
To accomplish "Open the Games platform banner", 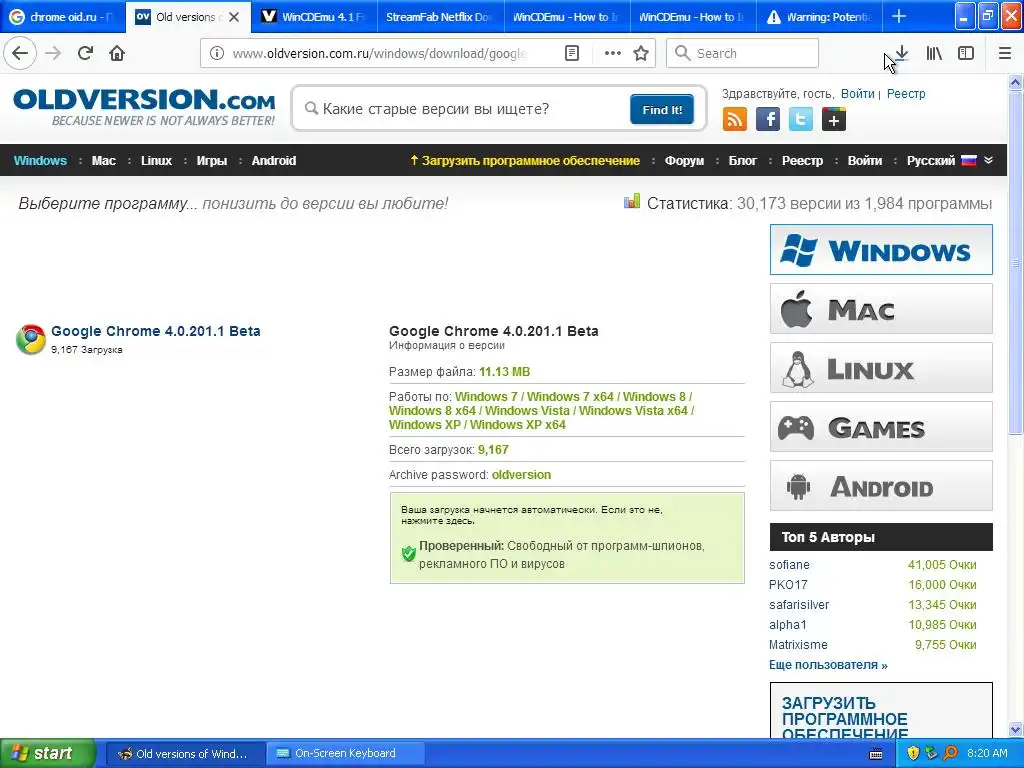I will pyautogui.click(x=881, y=426).
